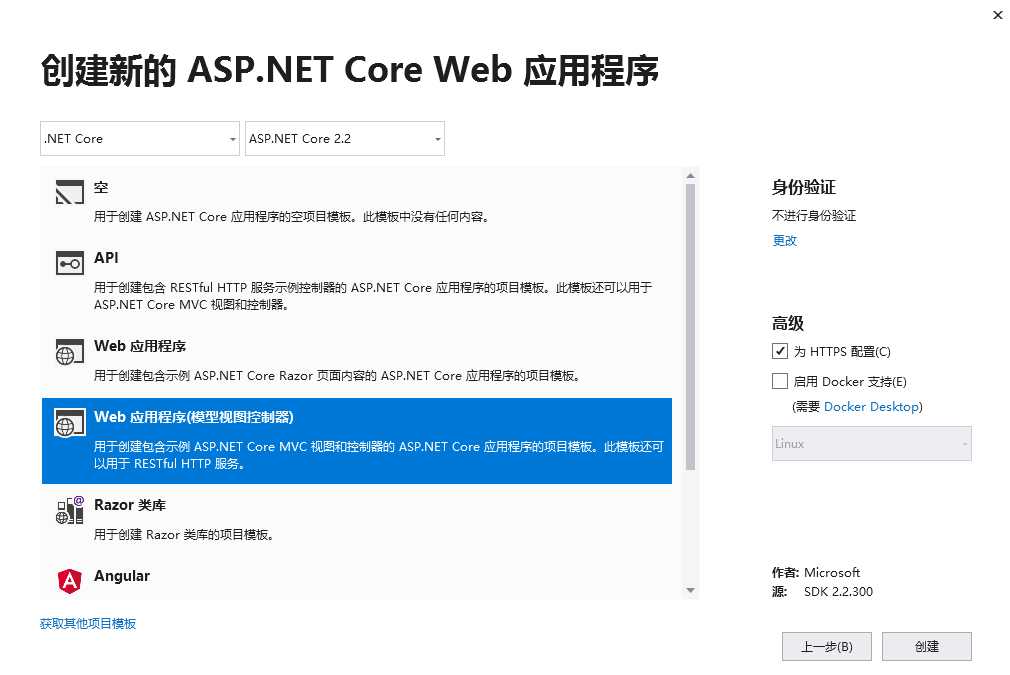Viewport: 1010px width, 675px height.
Task: Click the Angular logo icon
Action: pyautogui.click(x=70, y=581)
